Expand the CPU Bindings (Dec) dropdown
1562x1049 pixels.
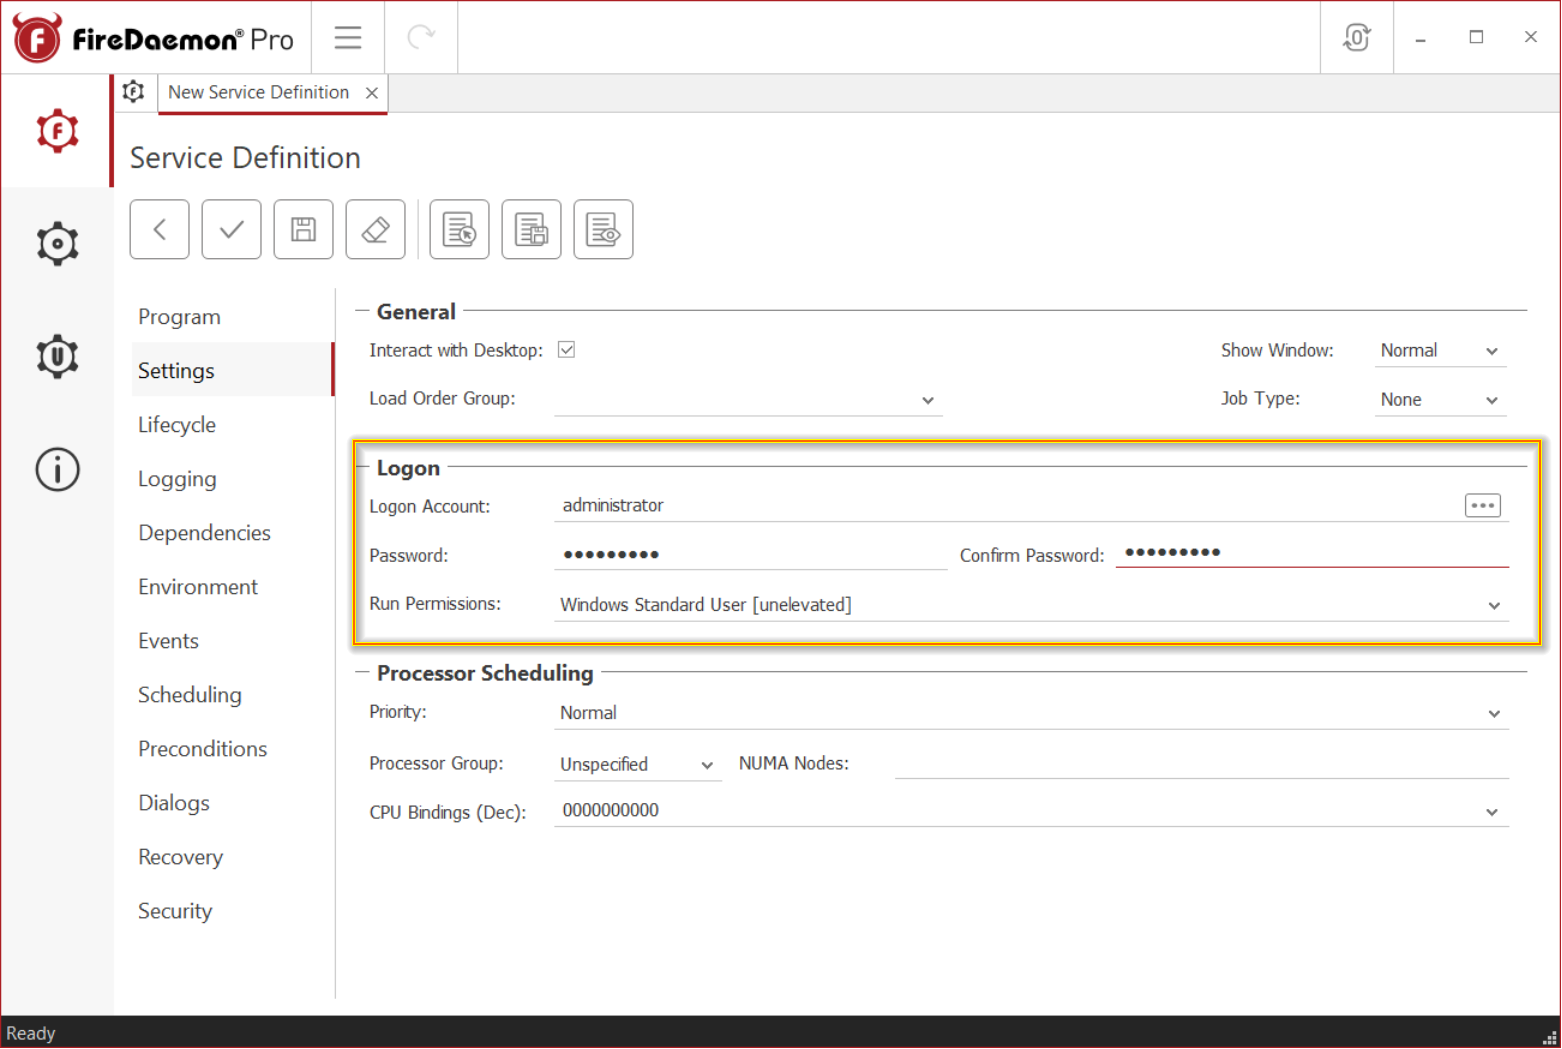point(1492,812)
